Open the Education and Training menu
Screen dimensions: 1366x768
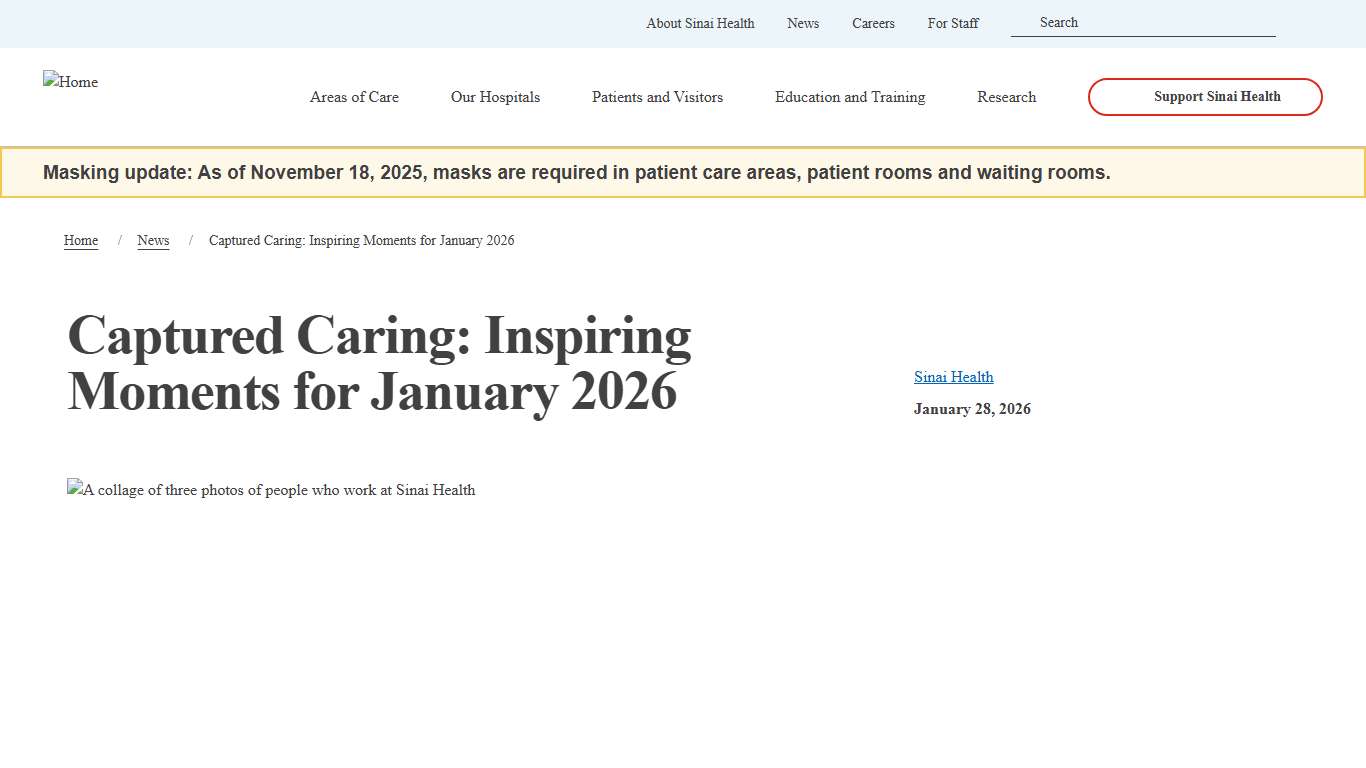[x=849, y=97]
